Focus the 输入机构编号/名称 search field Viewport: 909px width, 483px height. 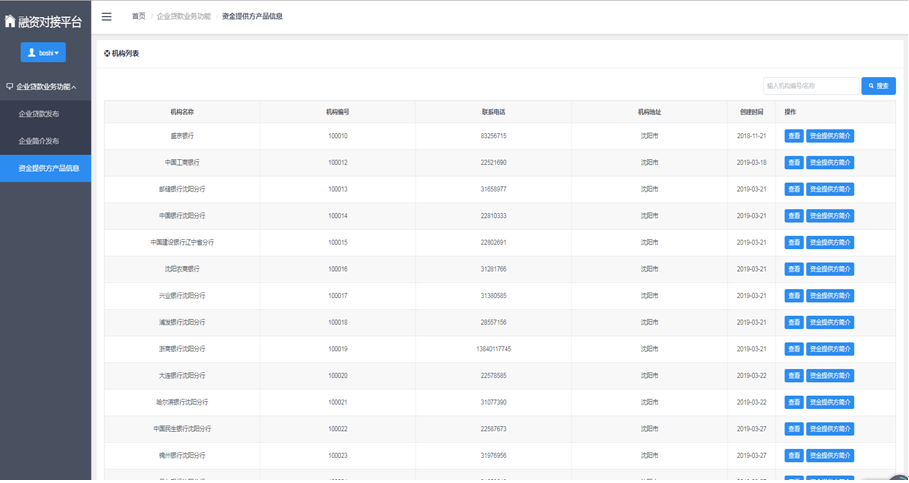pyautogui.click(x=810, y=86)
